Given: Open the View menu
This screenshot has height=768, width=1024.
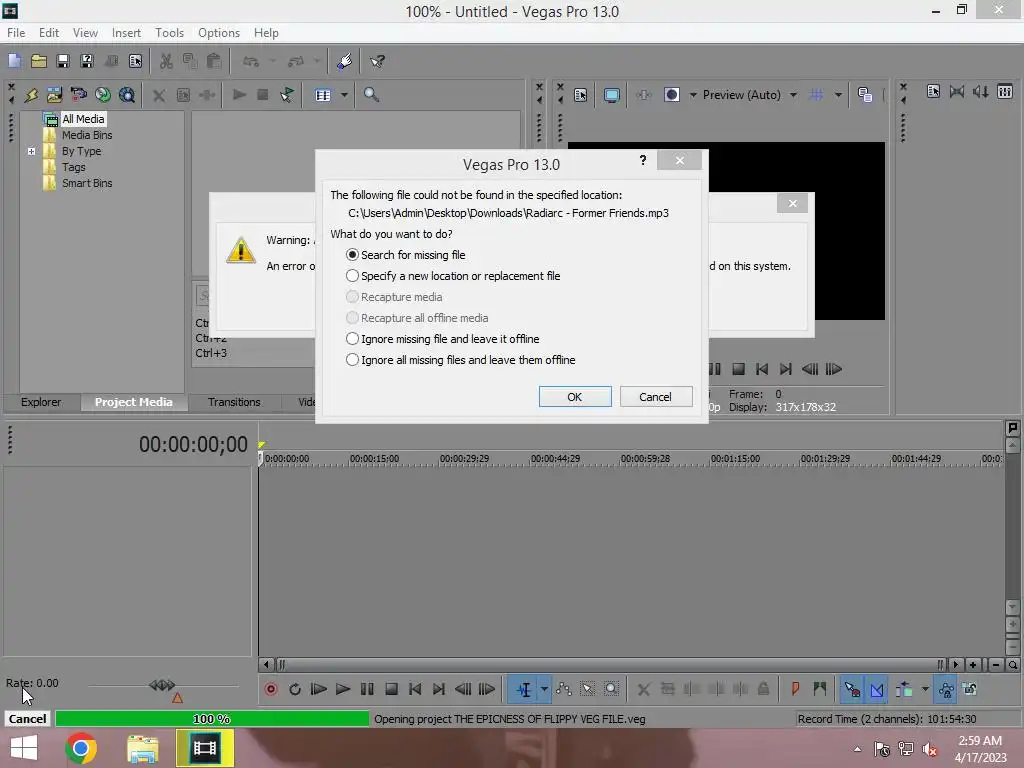Looking at the screenshot, I should click(85, 33).
